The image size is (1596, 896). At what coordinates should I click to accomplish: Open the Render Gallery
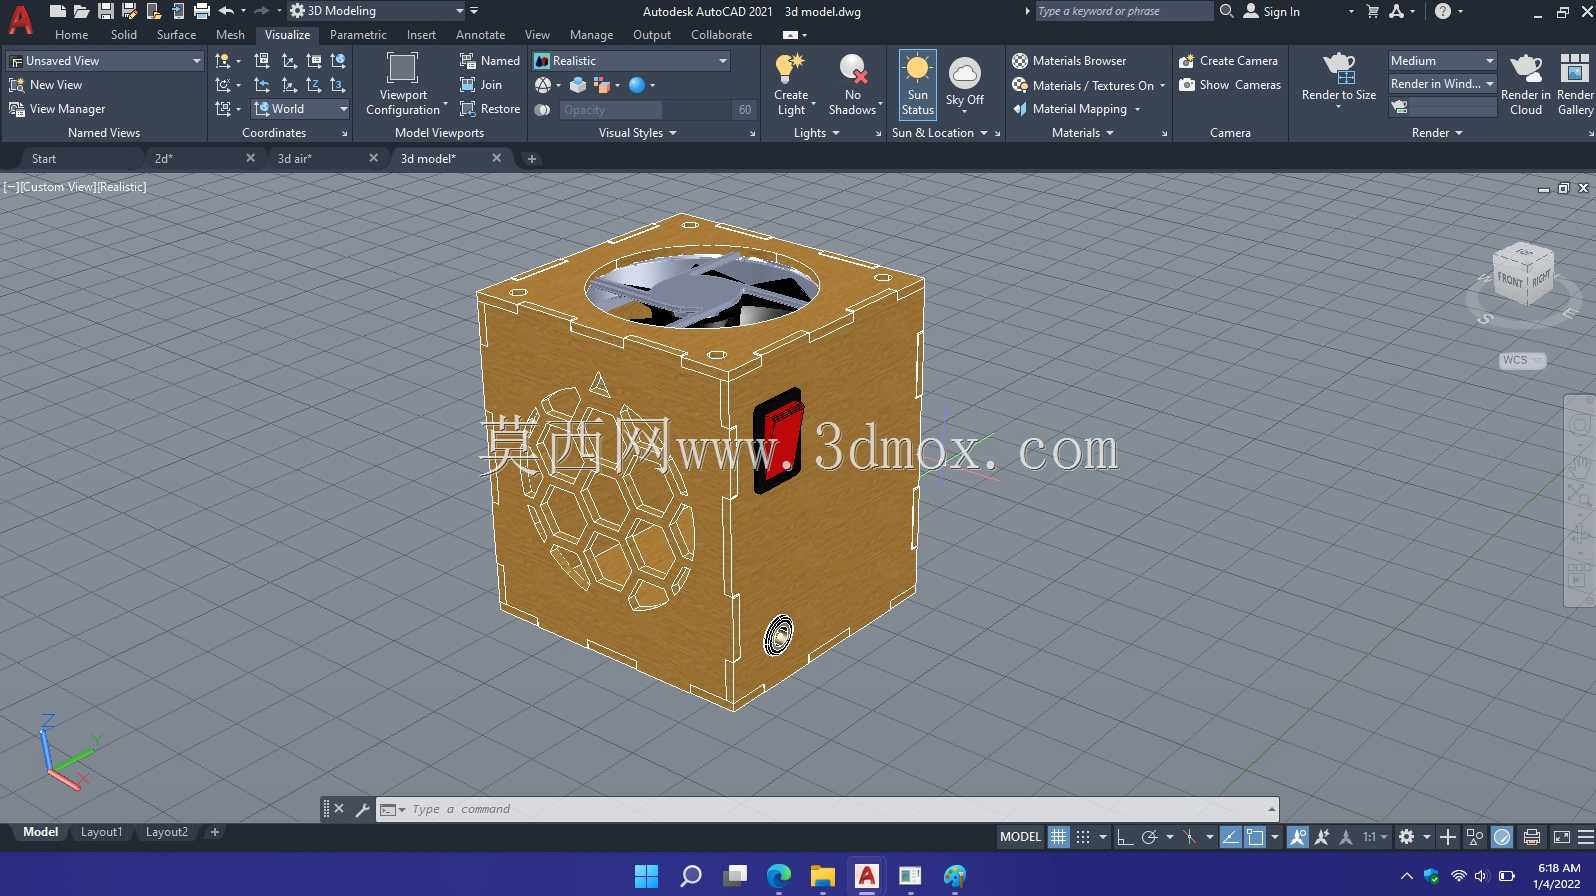click(x=1575, y=84)
